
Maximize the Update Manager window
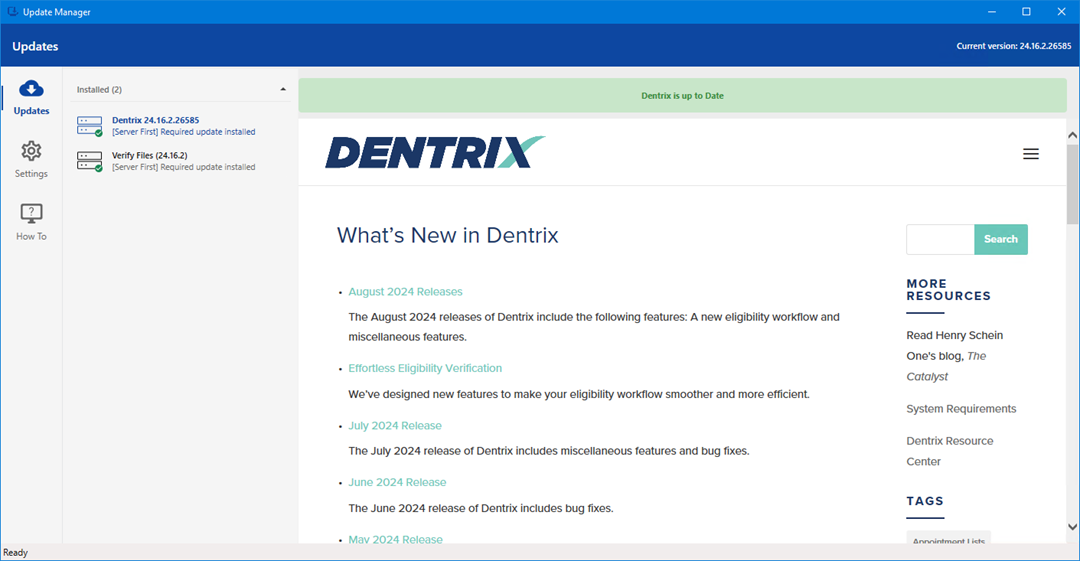(1026, 11)
